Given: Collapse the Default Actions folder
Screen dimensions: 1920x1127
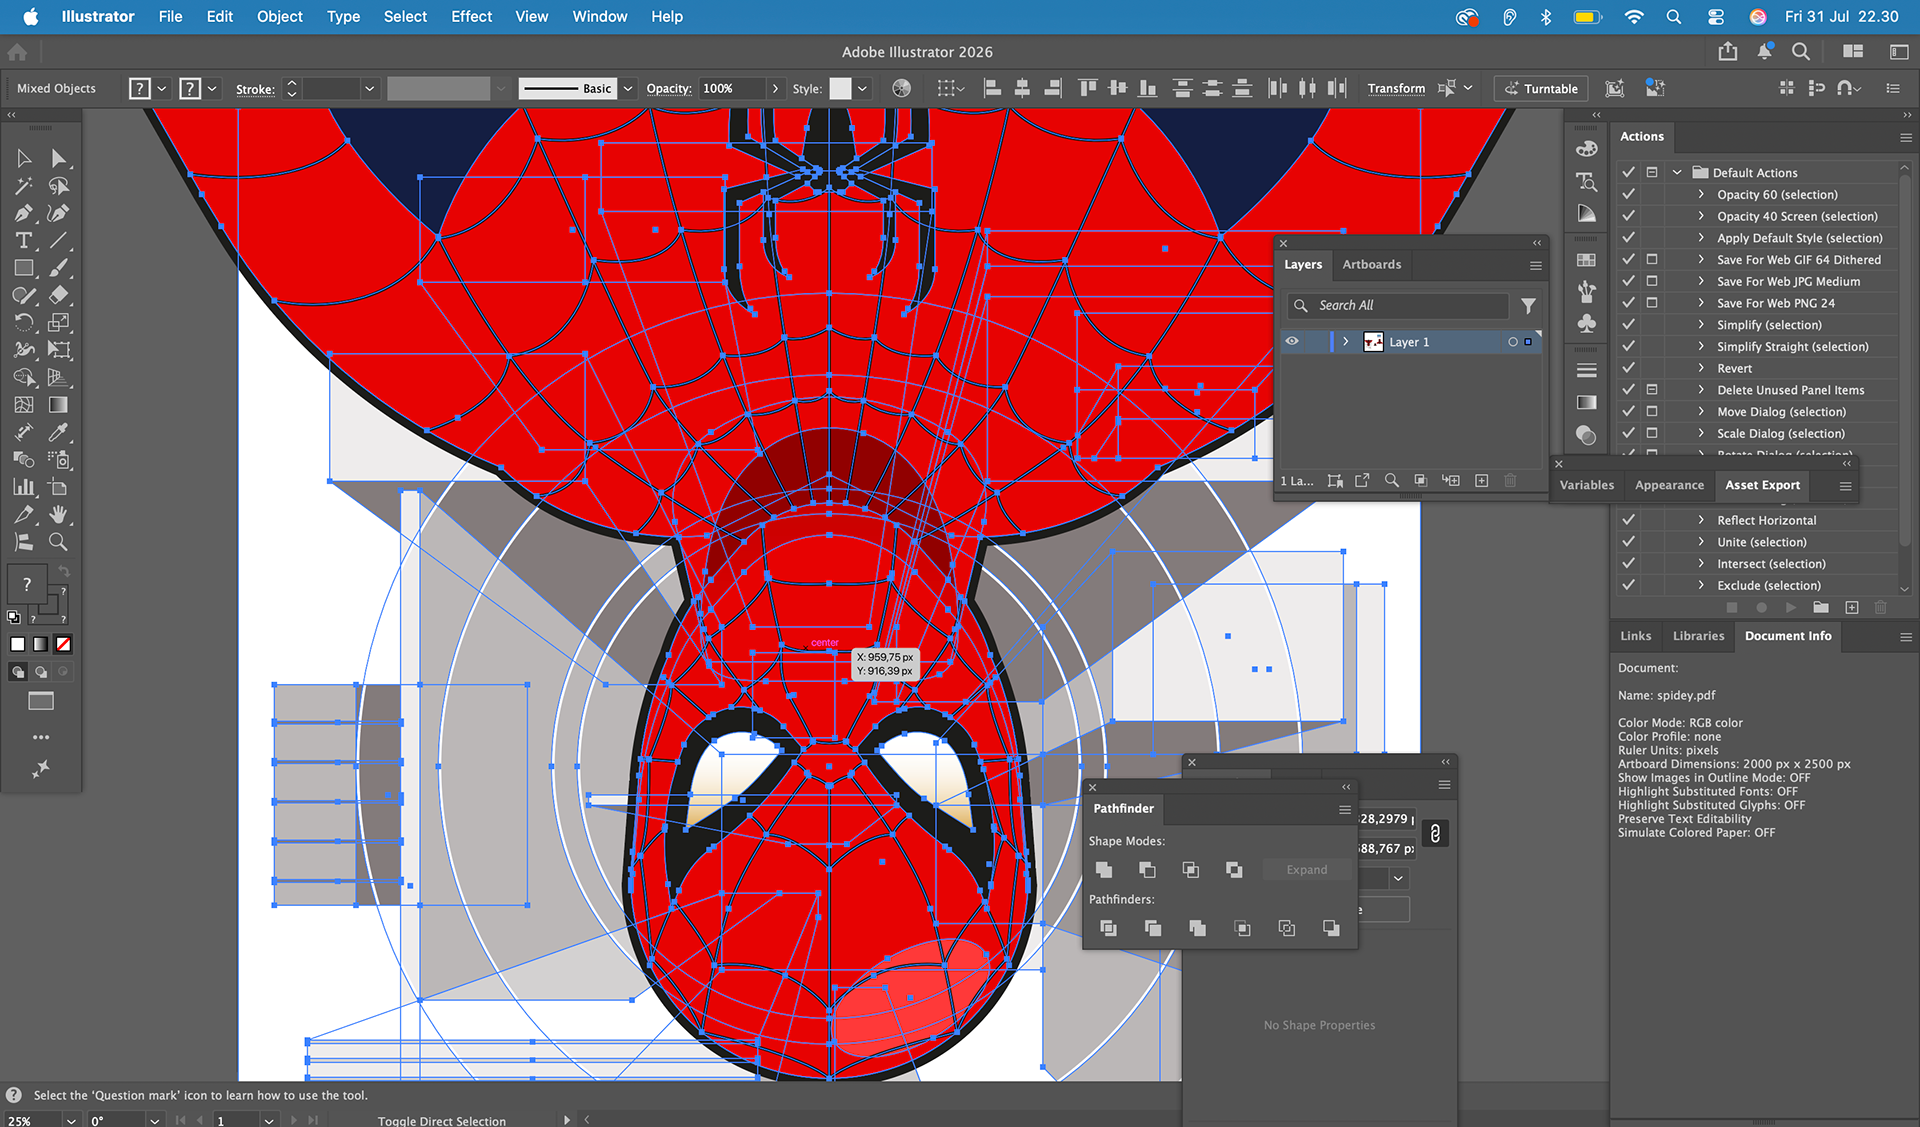Looking at the screenshot, I should point(1677,173).
